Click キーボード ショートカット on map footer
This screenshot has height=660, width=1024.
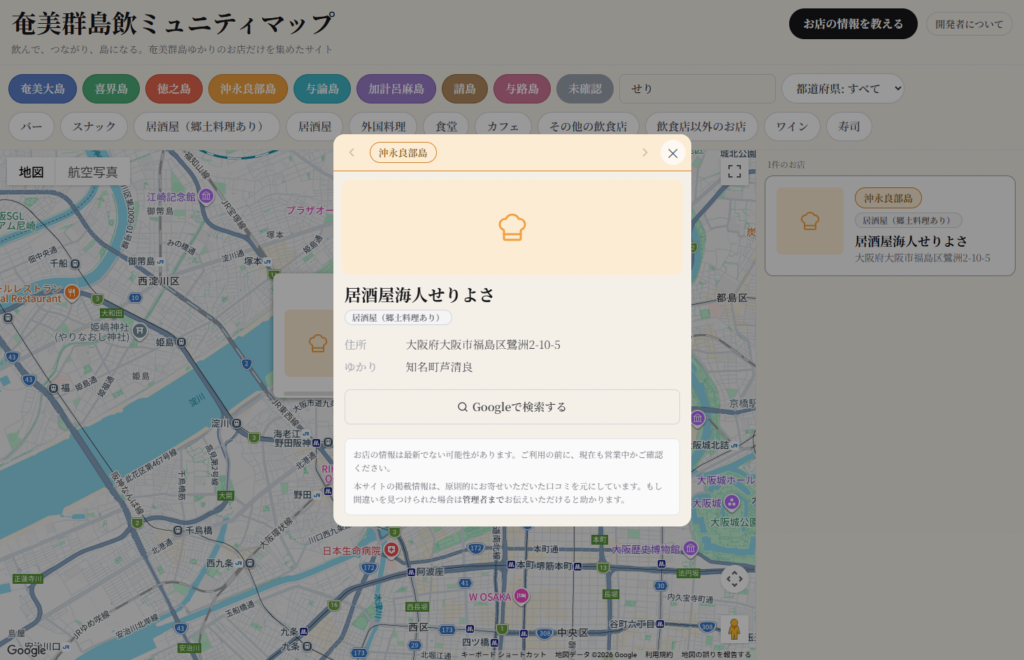(504, 655)
